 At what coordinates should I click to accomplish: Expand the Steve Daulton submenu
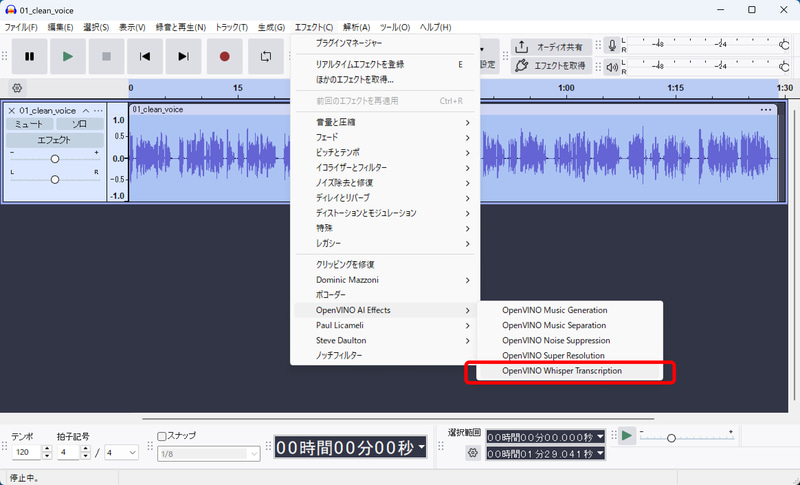point(385,340)
